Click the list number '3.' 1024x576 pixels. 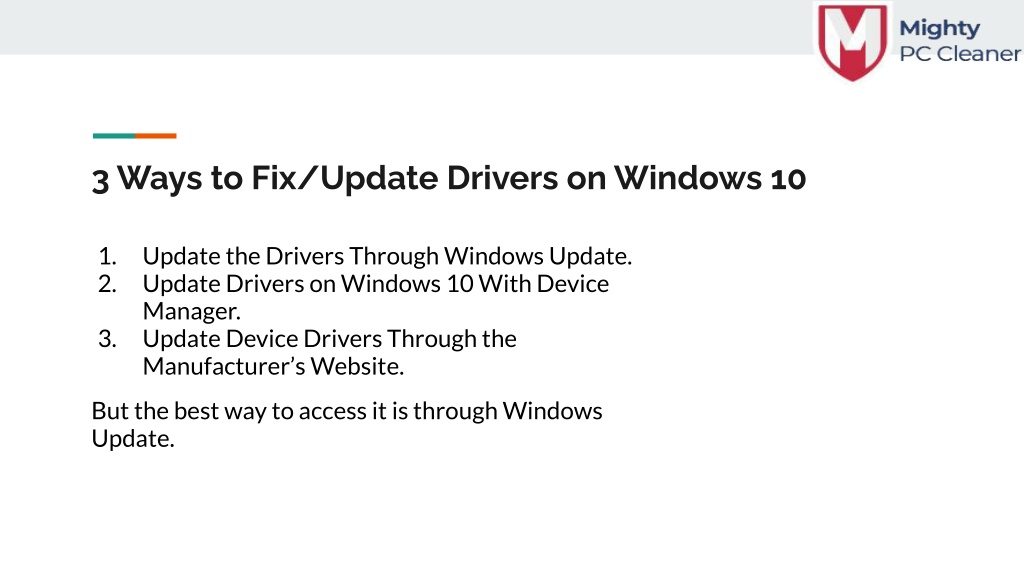108,339
